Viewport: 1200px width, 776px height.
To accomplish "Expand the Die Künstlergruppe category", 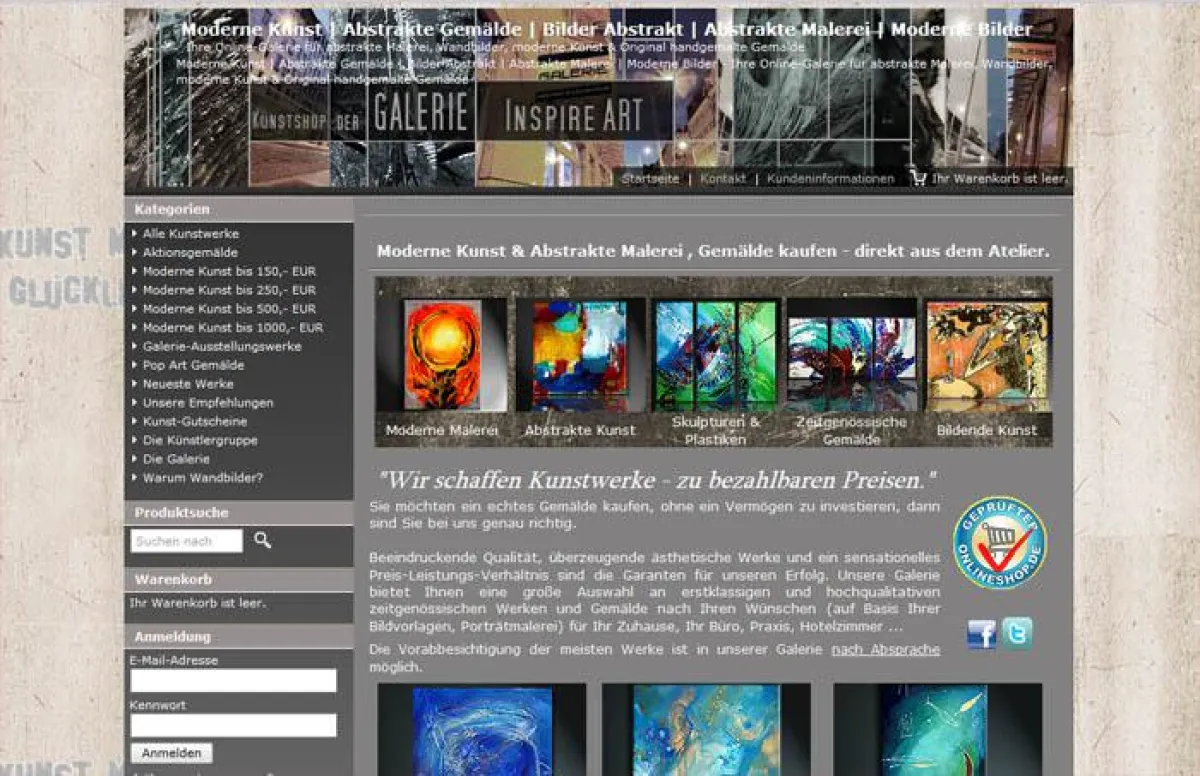I will 198,440.
